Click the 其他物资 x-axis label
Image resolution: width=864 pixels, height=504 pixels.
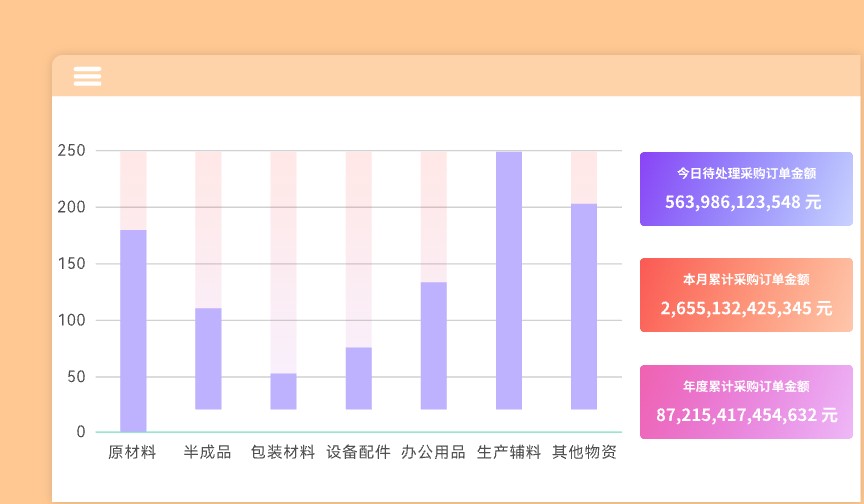point(584,452)
